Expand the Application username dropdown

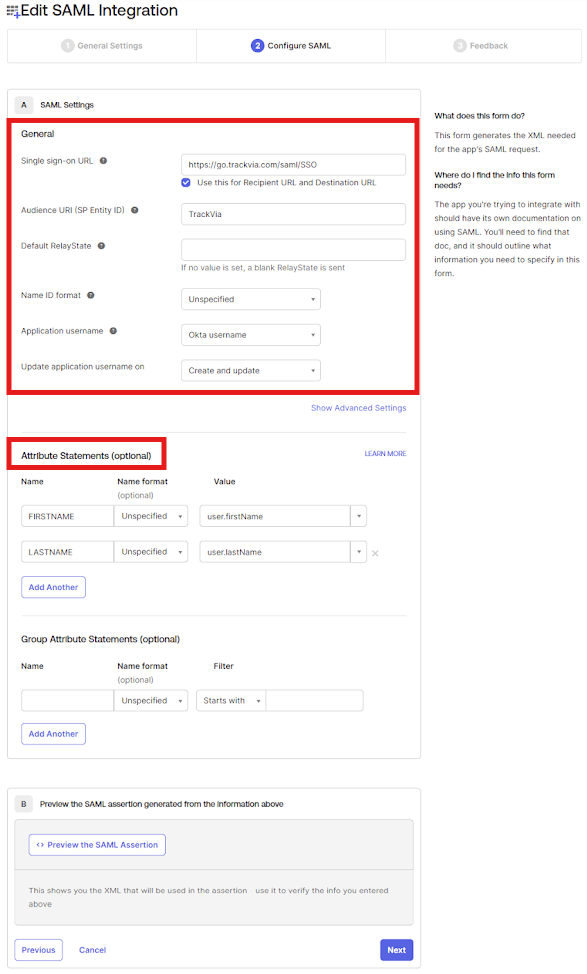click(251, 335)
